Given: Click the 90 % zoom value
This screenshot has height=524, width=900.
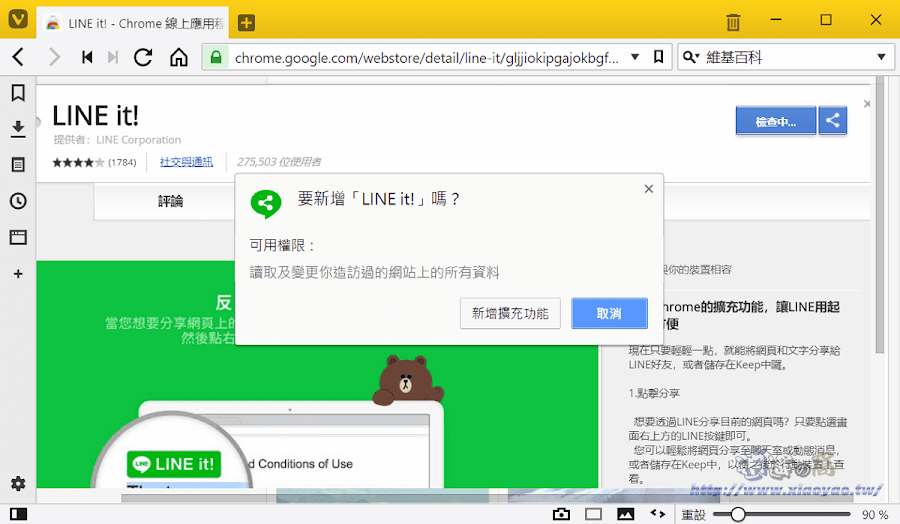Looking at the screenshot, I should click(875, 515).
